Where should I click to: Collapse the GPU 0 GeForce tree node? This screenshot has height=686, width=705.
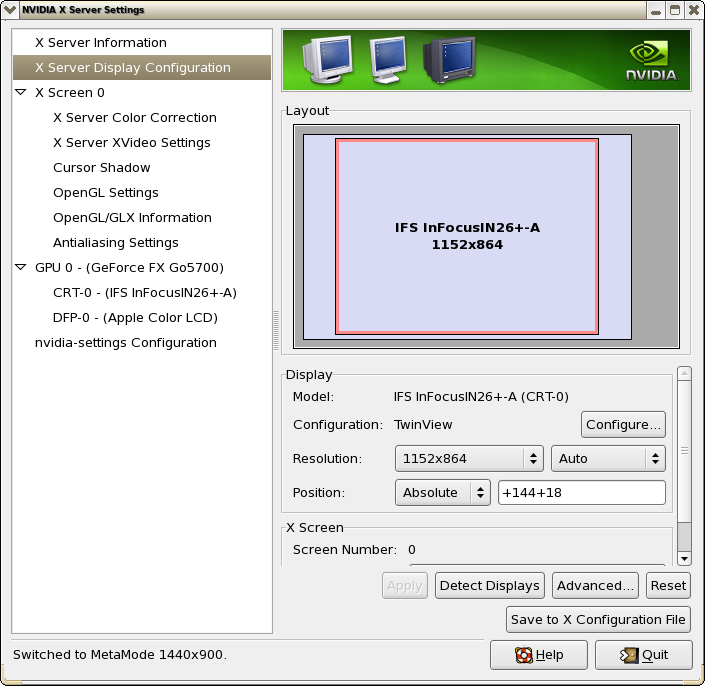[21, 267]
